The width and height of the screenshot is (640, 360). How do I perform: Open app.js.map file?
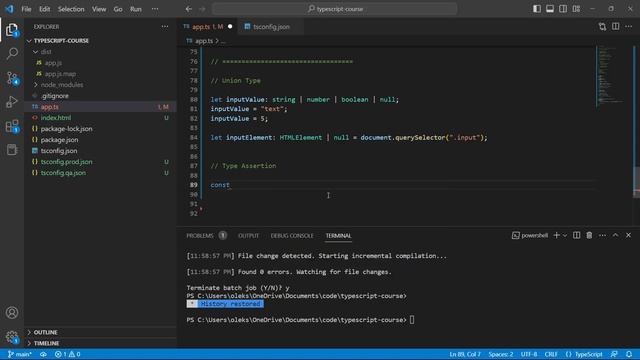tap(60, 74)
